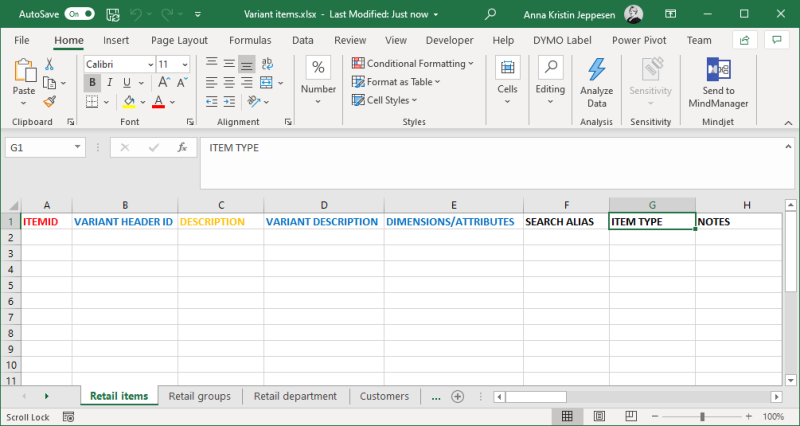This screenshot has width=800, height=426.
Task: Click Analyze Data button
Action: (596, 82)
